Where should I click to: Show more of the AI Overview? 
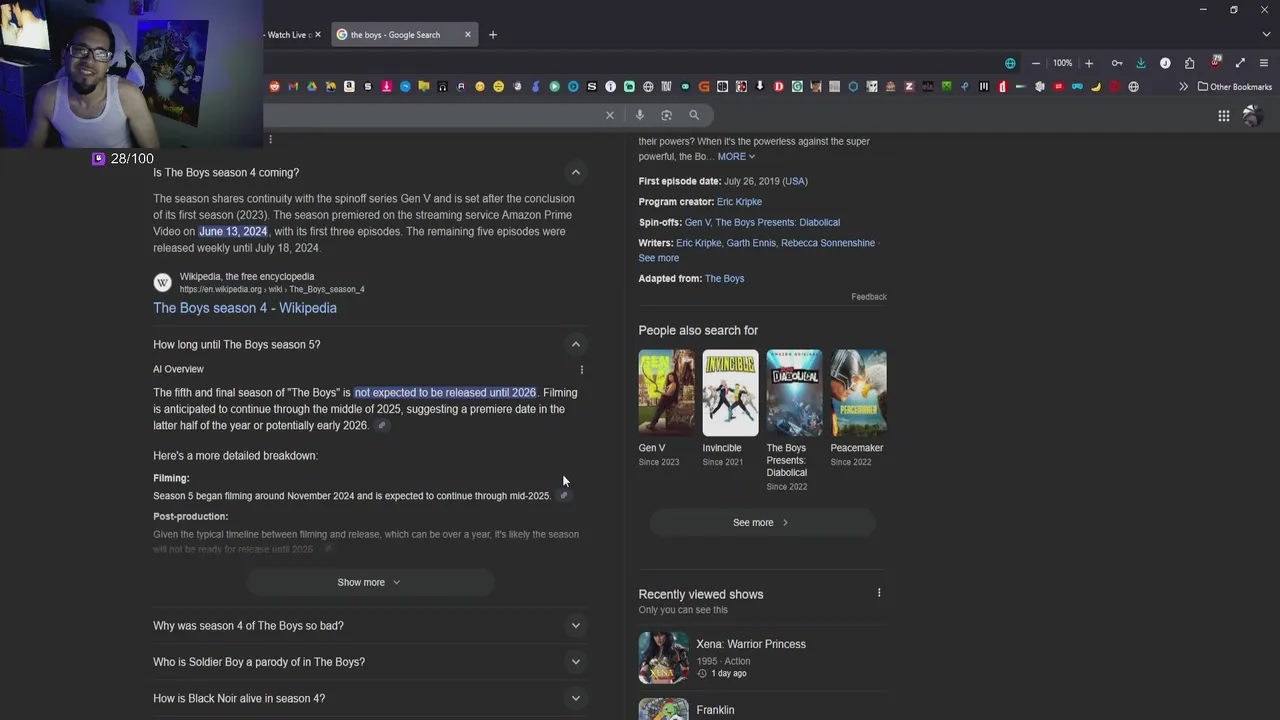click(x=369, y=582)
